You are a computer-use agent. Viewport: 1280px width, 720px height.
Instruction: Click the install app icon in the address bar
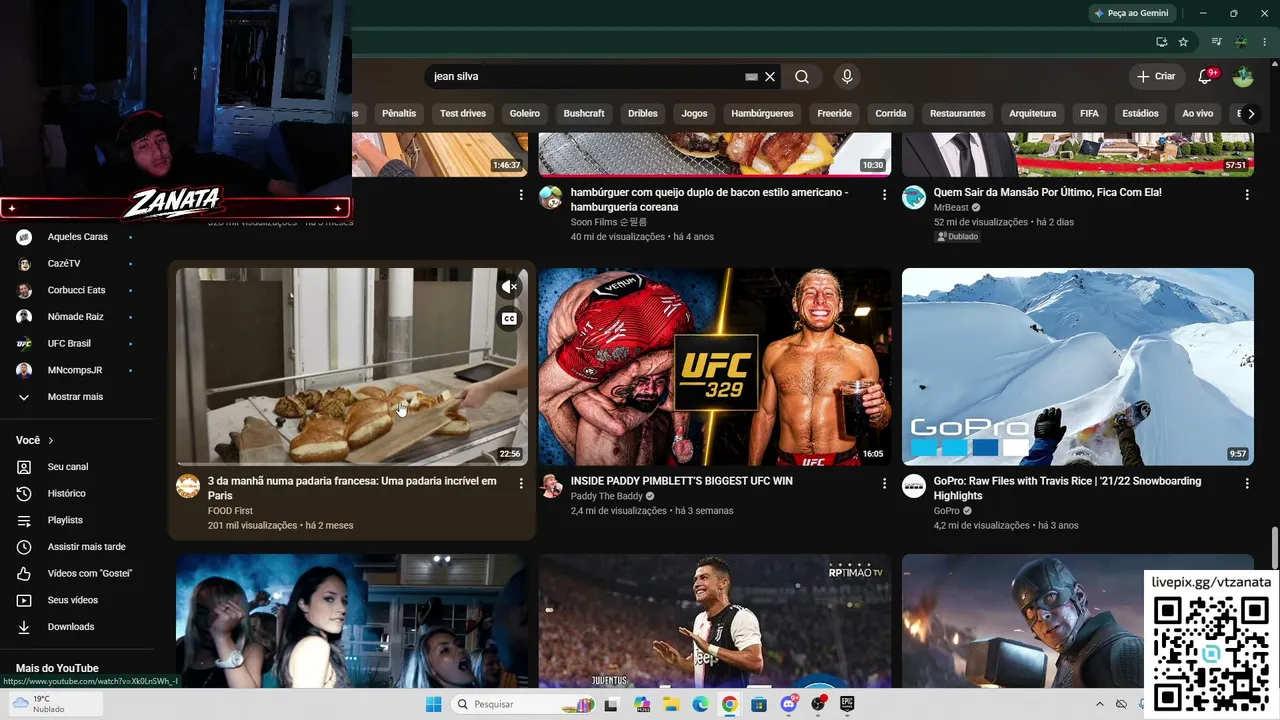pyautogui.click(x=1161, y=42)
